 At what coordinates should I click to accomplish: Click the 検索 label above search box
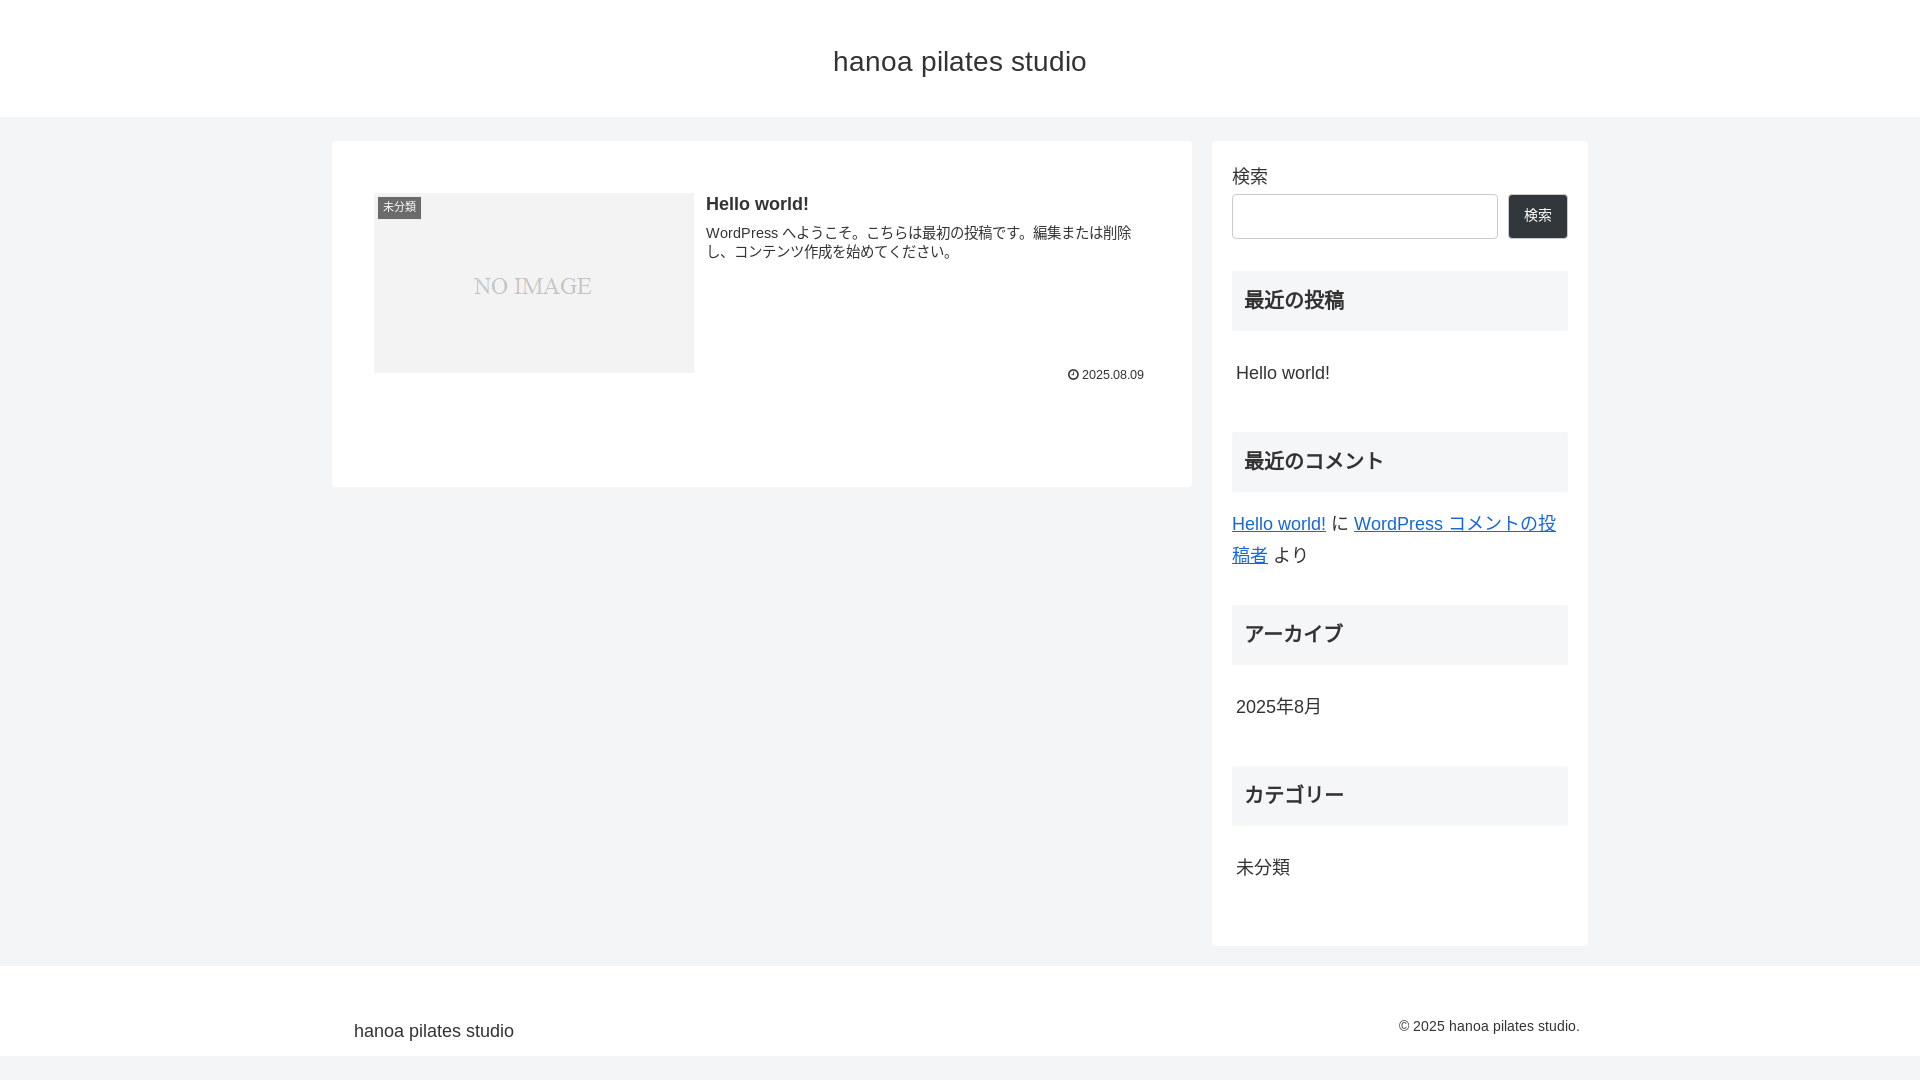tap(1250, 176)
